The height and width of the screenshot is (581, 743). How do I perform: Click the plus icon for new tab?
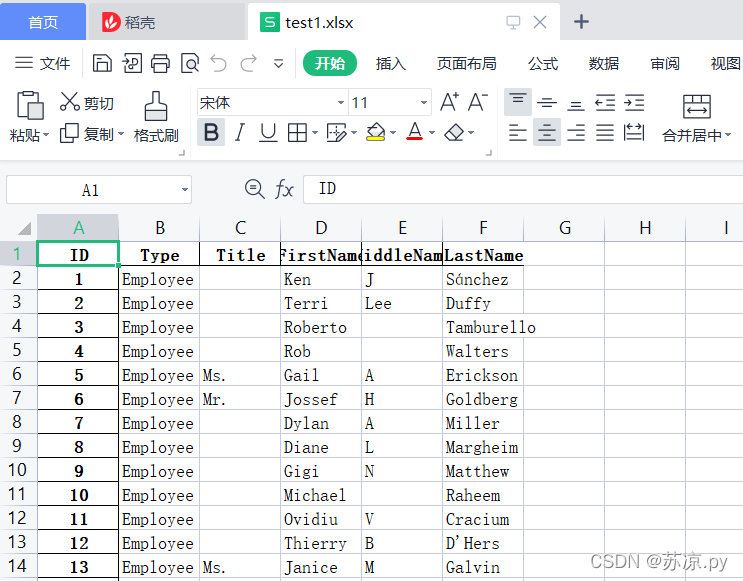click(581, 22)
